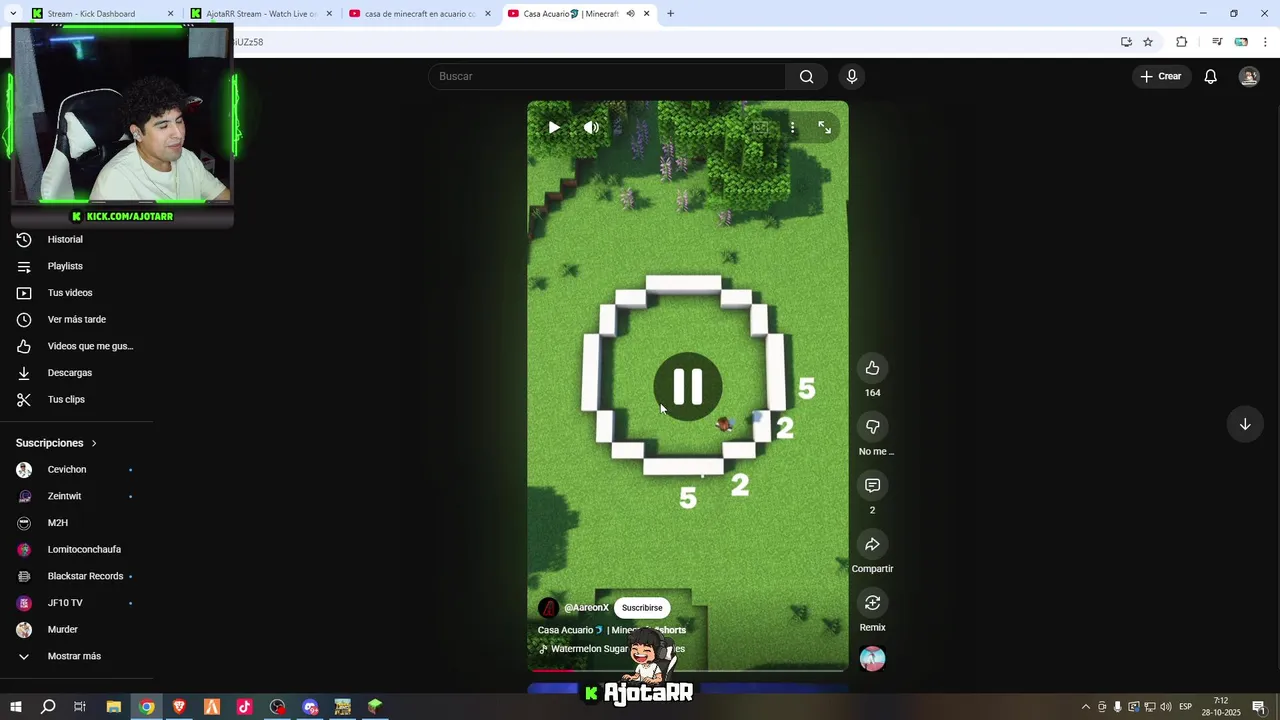Screen dimensions: 1280x720
Task: Click the Compartir share icon
Action: point(872,544)
